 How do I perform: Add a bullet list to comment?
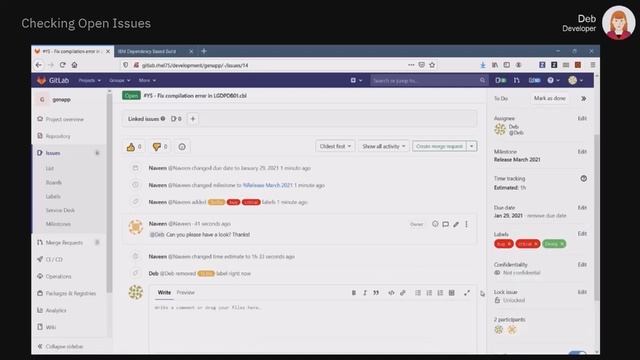click(418, 293)
